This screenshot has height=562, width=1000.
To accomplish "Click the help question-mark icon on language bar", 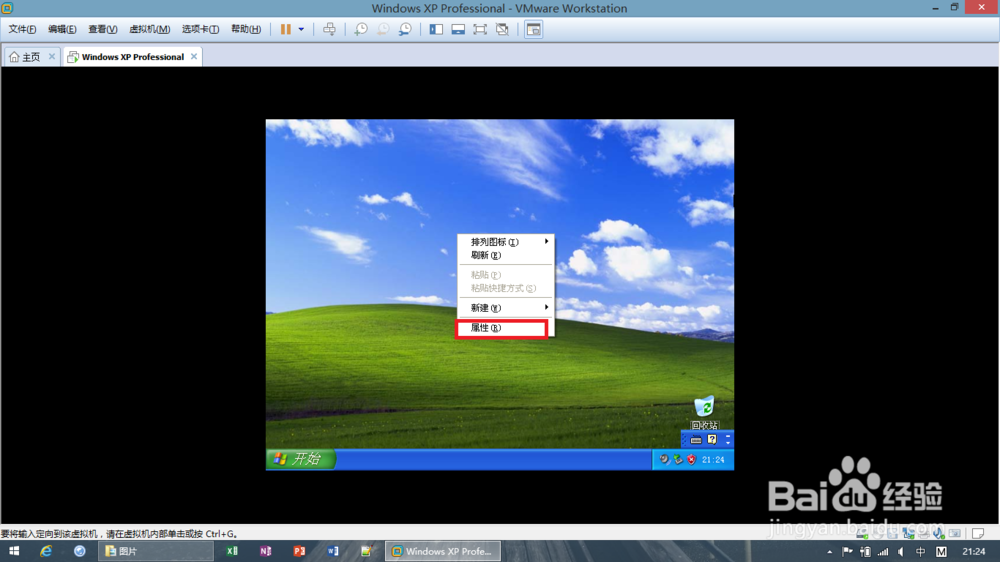I will point(712,440).
